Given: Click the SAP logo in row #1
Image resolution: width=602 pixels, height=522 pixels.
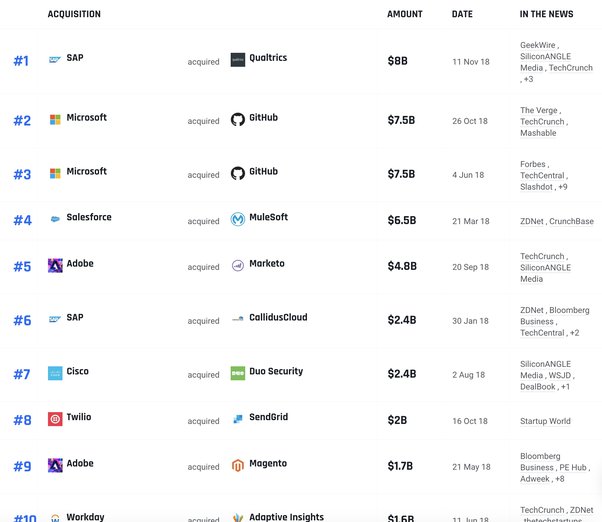Looking at the screenshot, I should click(55, 60).
